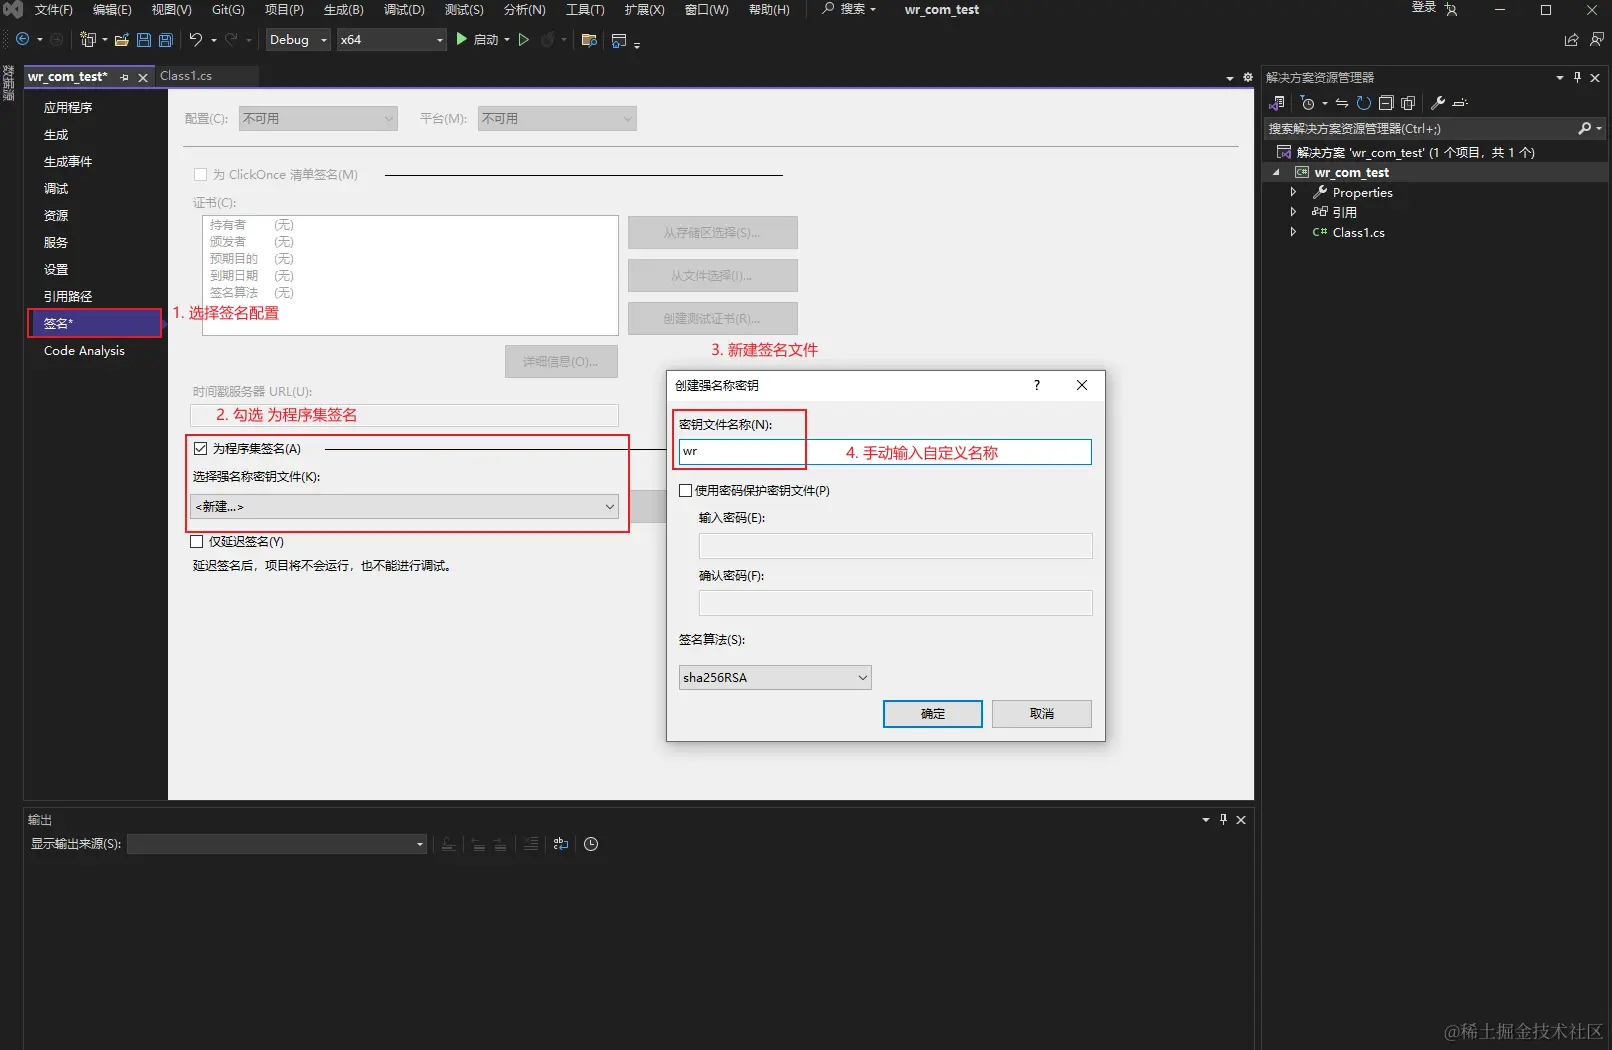The image size is (1612, 1050).
Task: Click the 取消 button in dialog
Action: tap(1041, 713)
